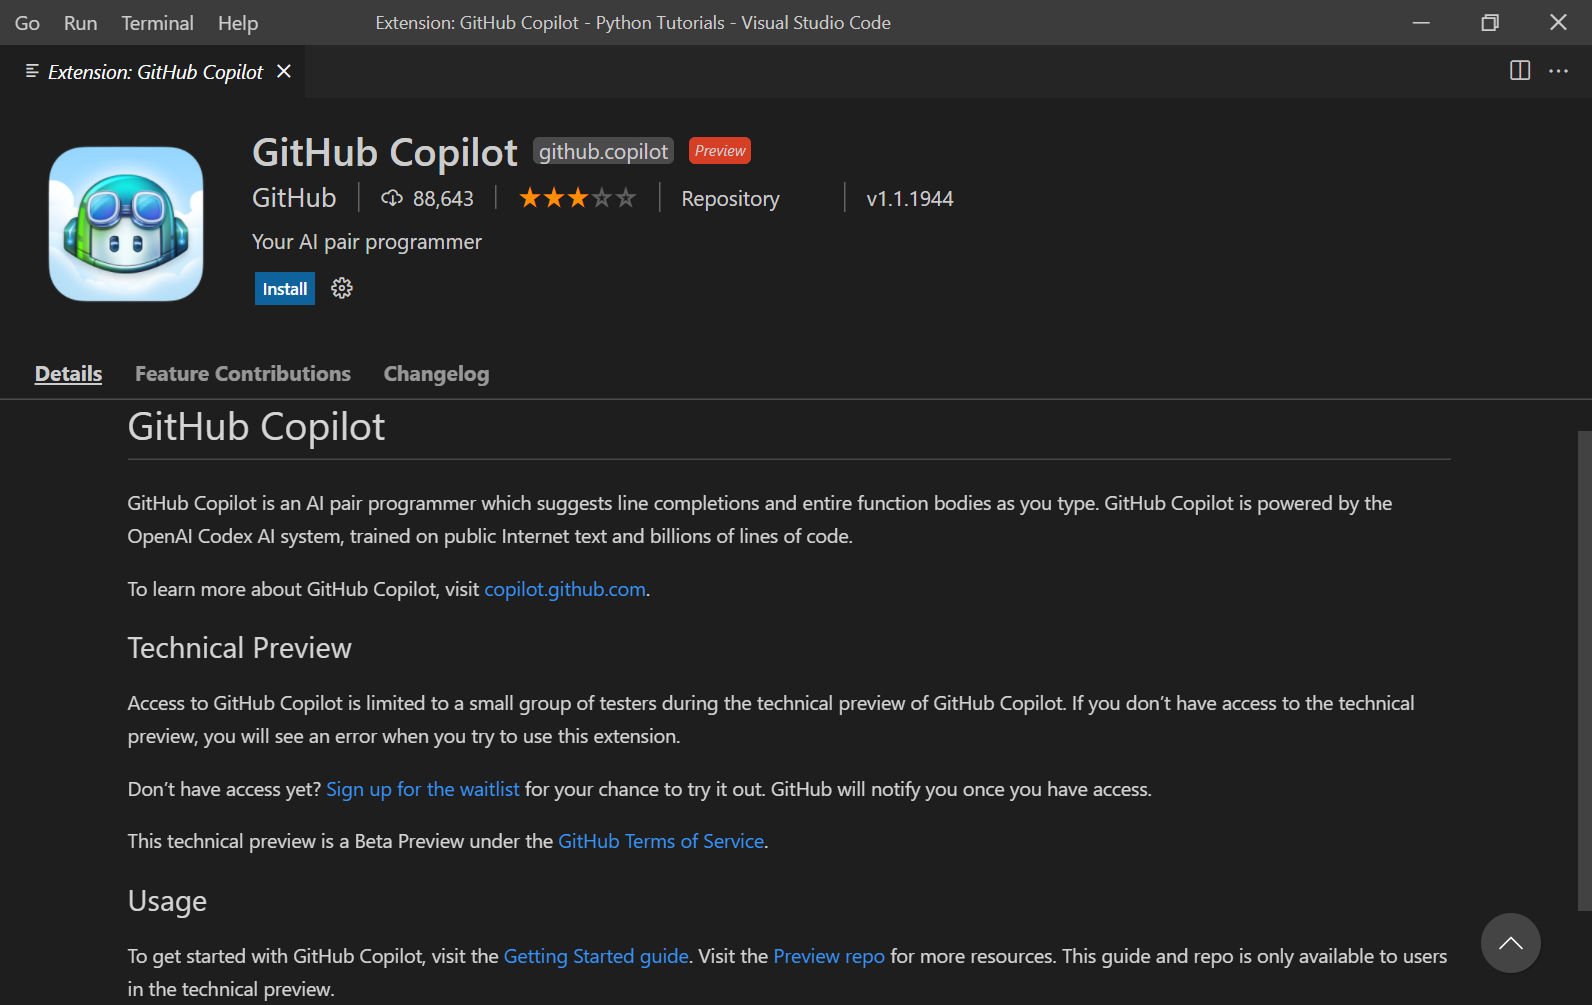Open the Repository link
The height and width of the screenshot is (1005, 1592).
(x=730, y=199)
